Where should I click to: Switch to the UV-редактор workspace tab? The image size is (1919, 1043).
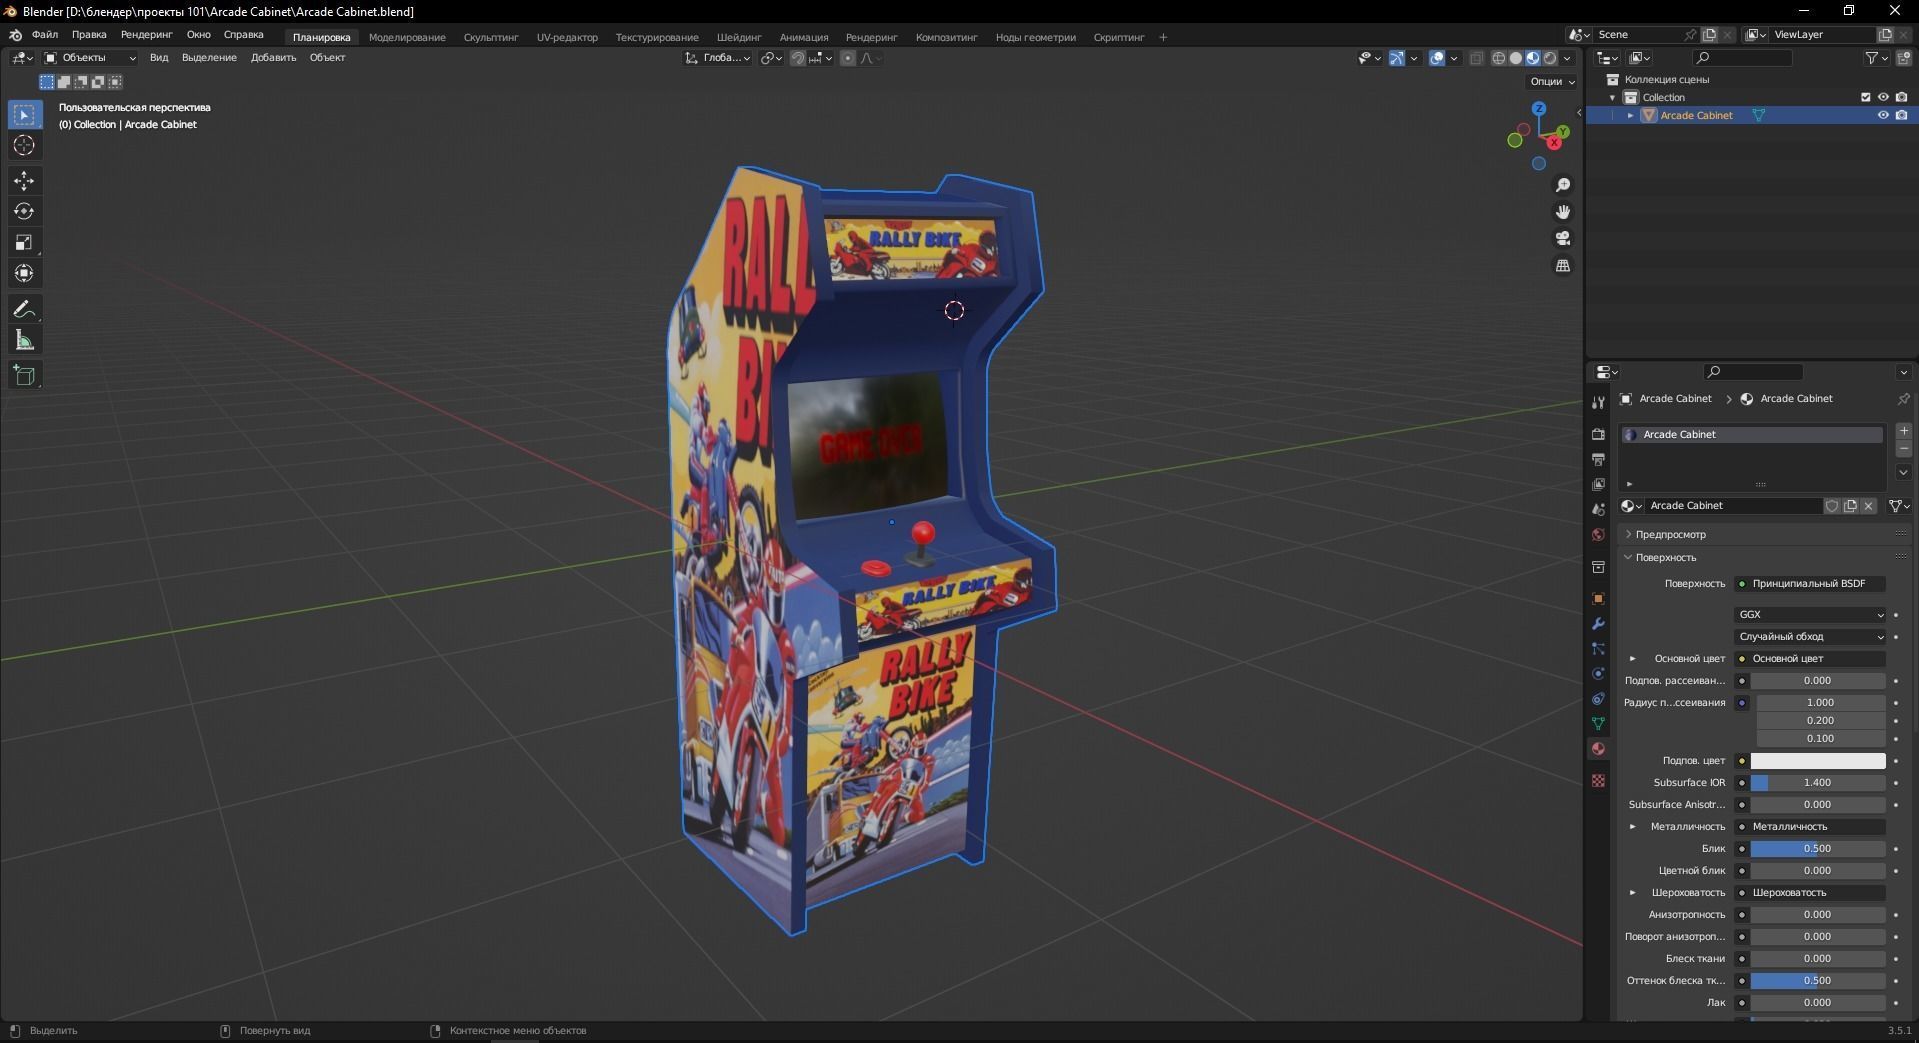pos(567,38)
